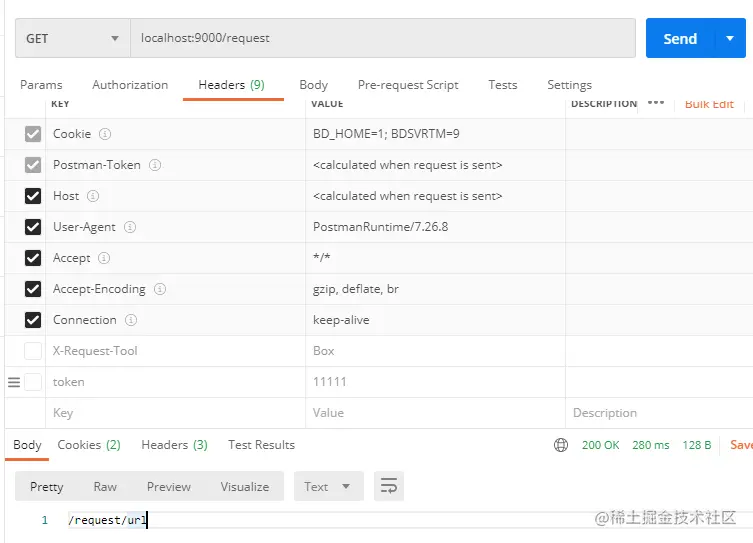Click the info icon next to Accept
753x543 pixels.
(x=104, y=258)
